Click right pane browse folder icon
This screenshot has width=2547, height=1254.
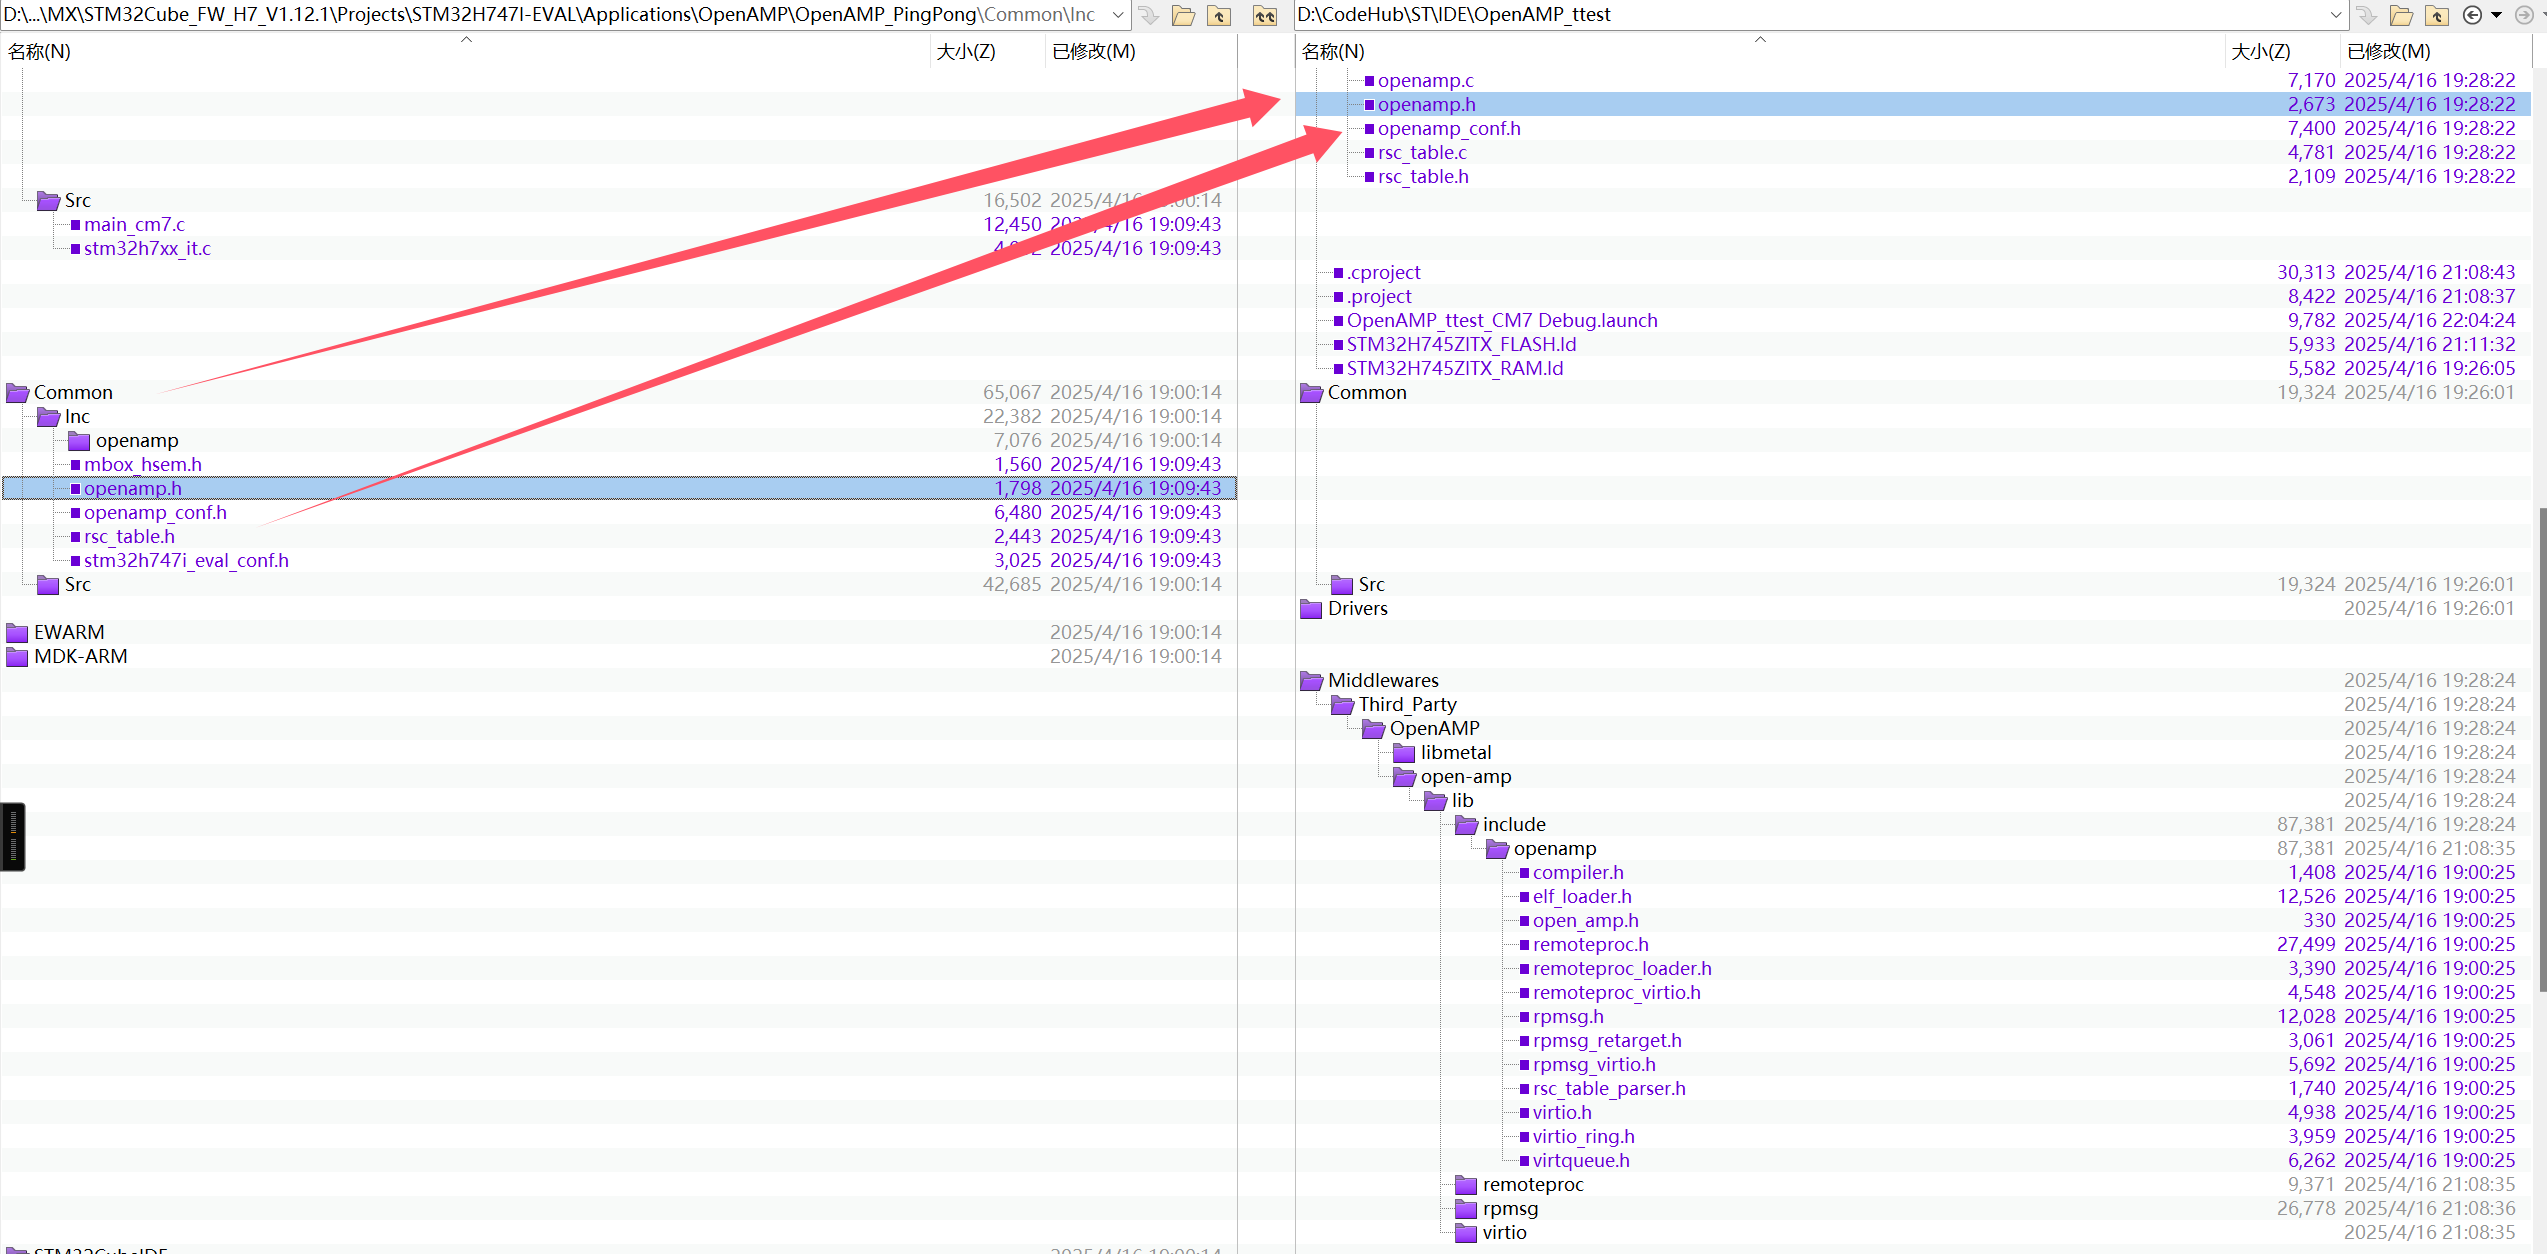point(2401,15)
